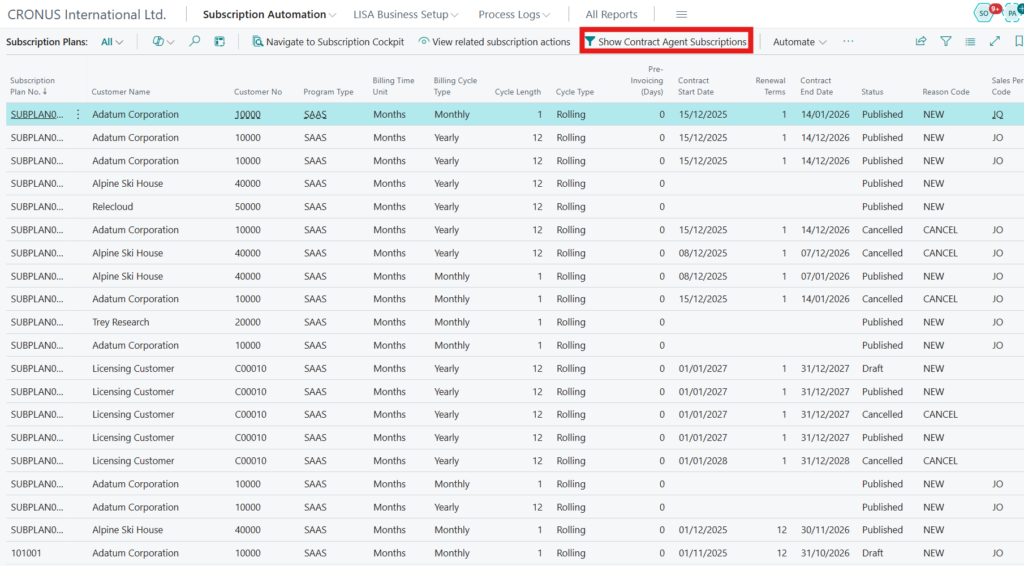Click Navigate to Subscription Cockpit

click(328, 42)
